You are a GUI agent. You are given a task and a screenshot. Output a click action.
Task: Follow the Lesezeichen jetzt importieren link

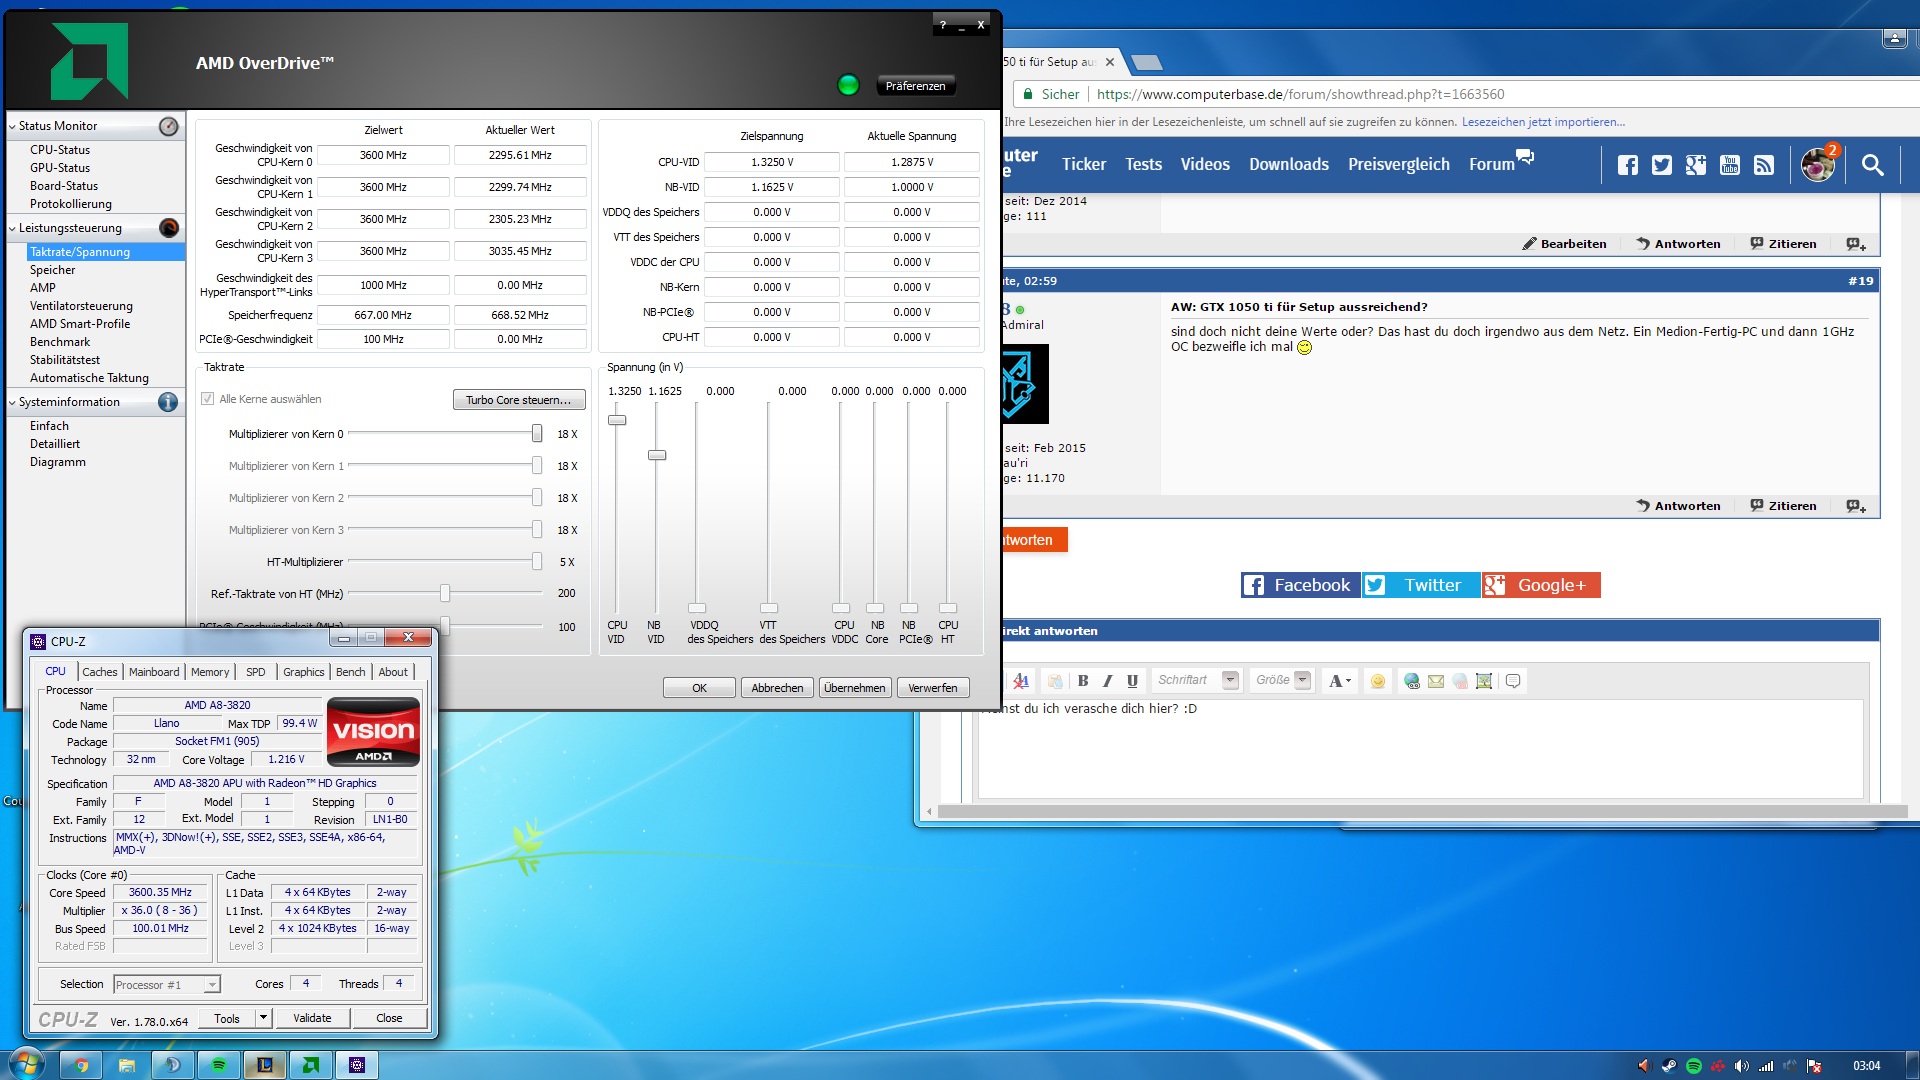[1543, 122]
